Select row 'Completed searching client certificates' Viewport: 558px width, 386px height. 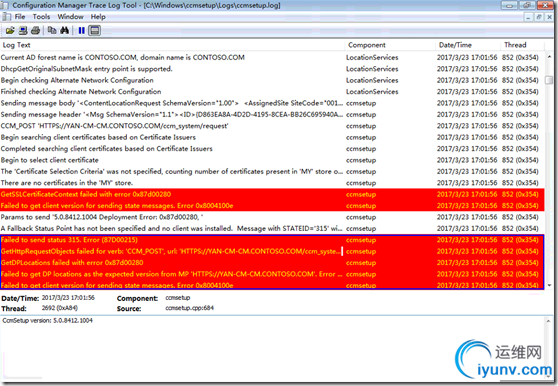click(x=272, y=148)
